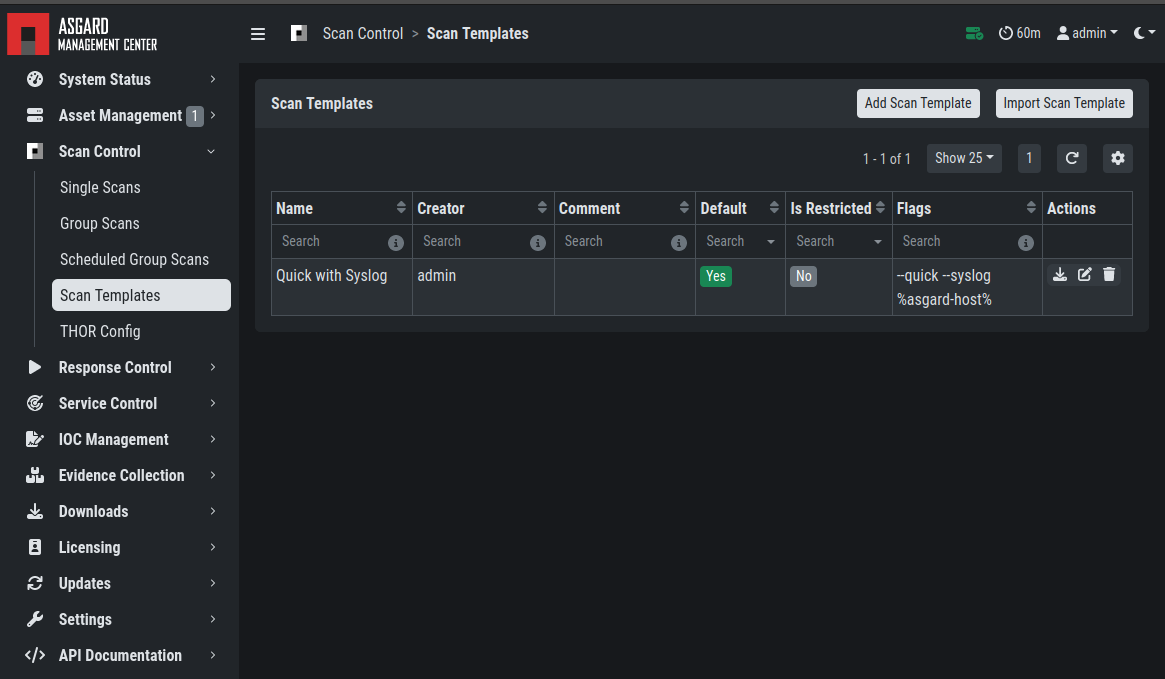Collapse the Scan Control section chevron
Viewport: 1165px width, 679px height.
(x=211, y=152)
